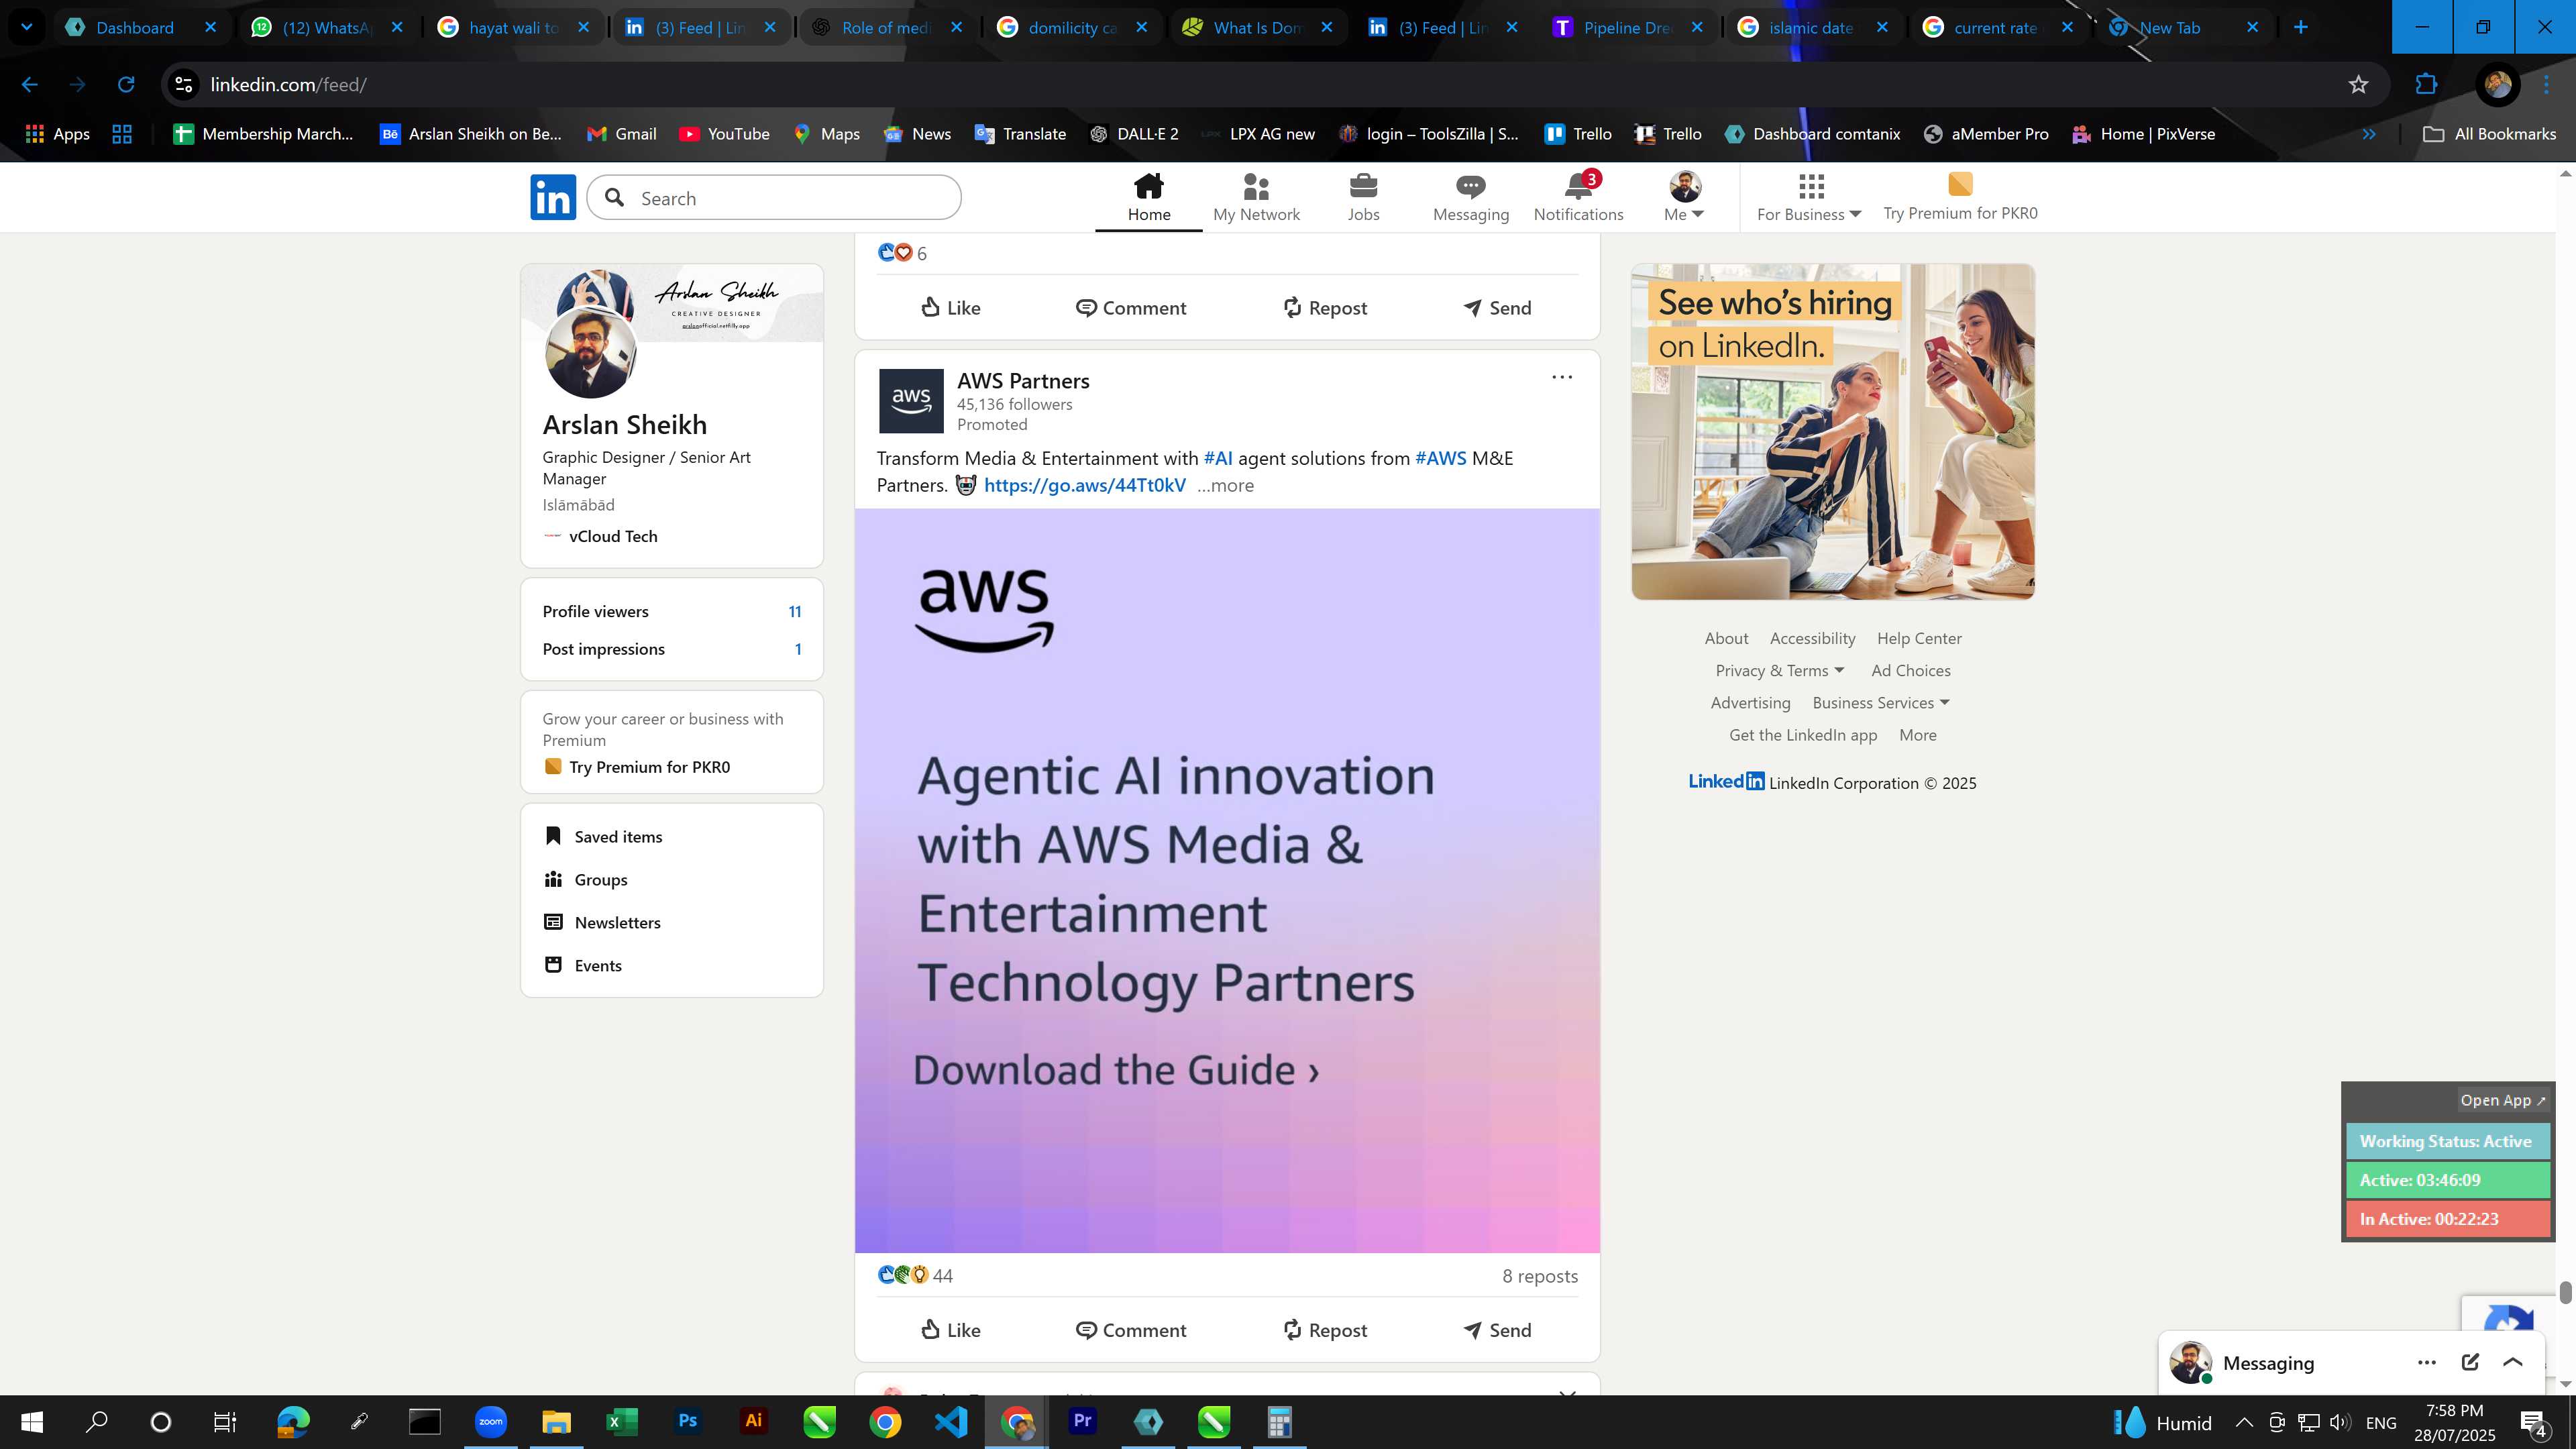Expand the Me profile menu
Screen dimensions: 2576x1449
tap(1684, 197)
